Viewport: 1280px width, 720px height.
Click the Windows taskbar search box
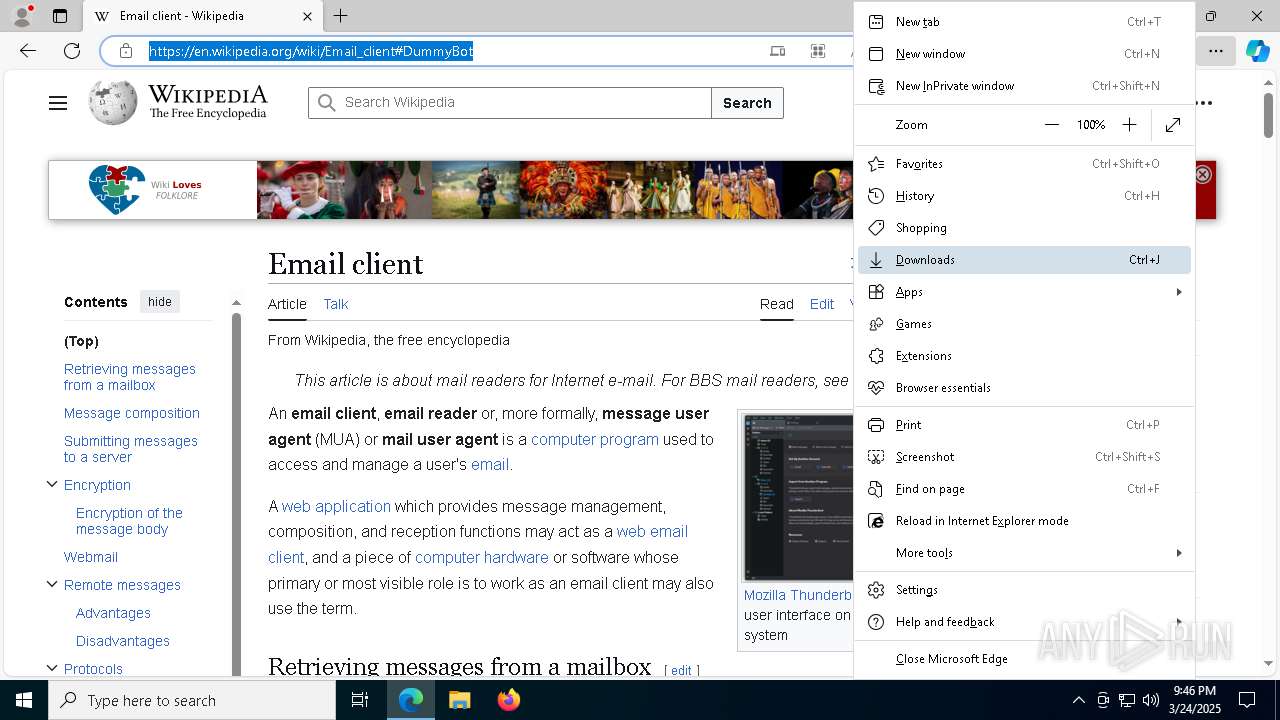point(192,700)
